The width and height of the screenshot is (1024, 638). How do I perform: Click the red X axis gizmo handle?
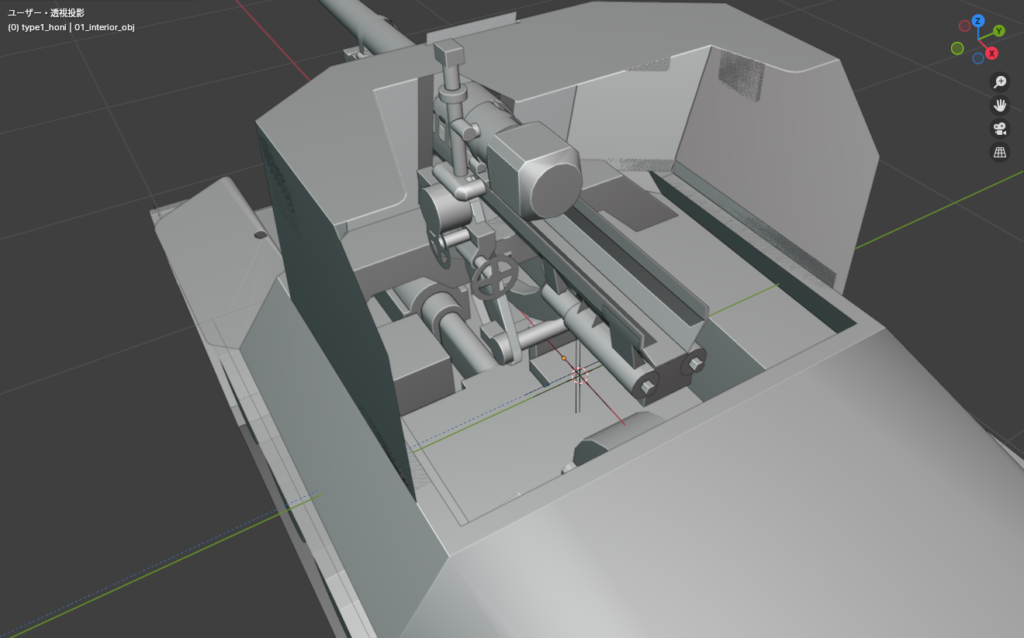991,53
